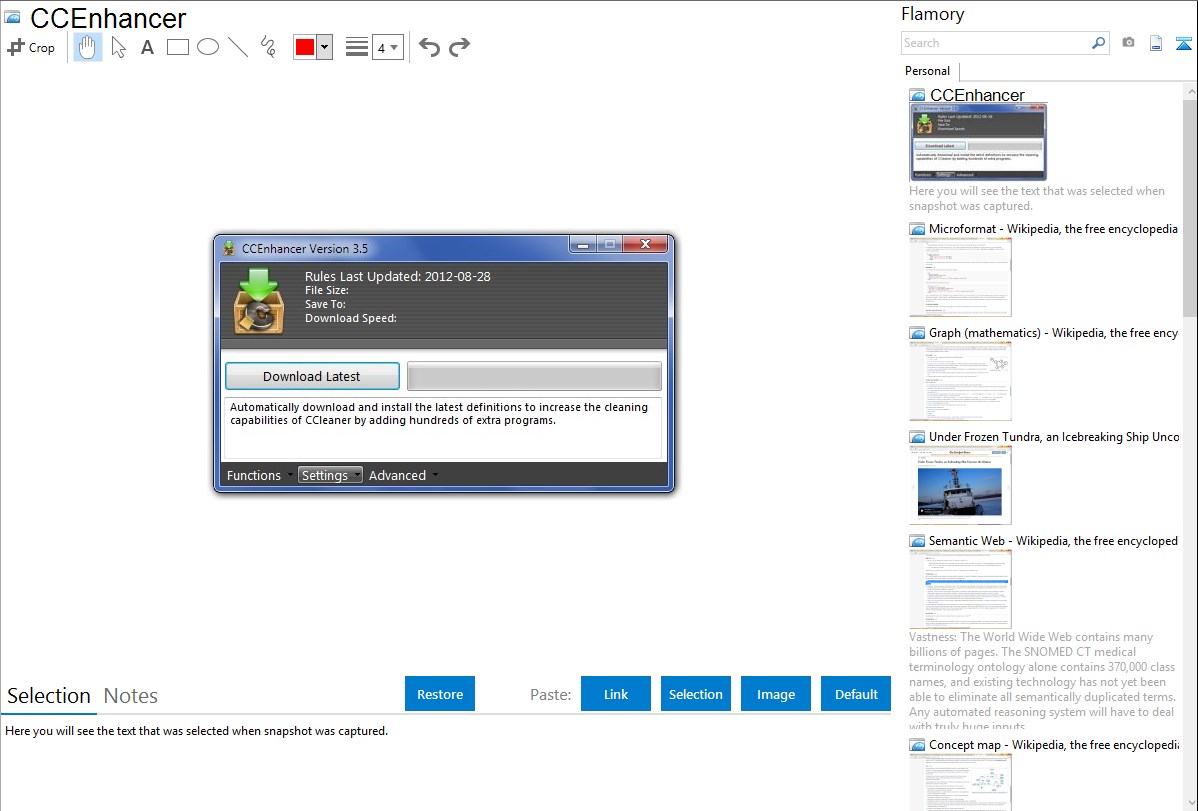Activate the hand pan tool
Viewport: 1198px width, 811px height.
tap(88, 47)
